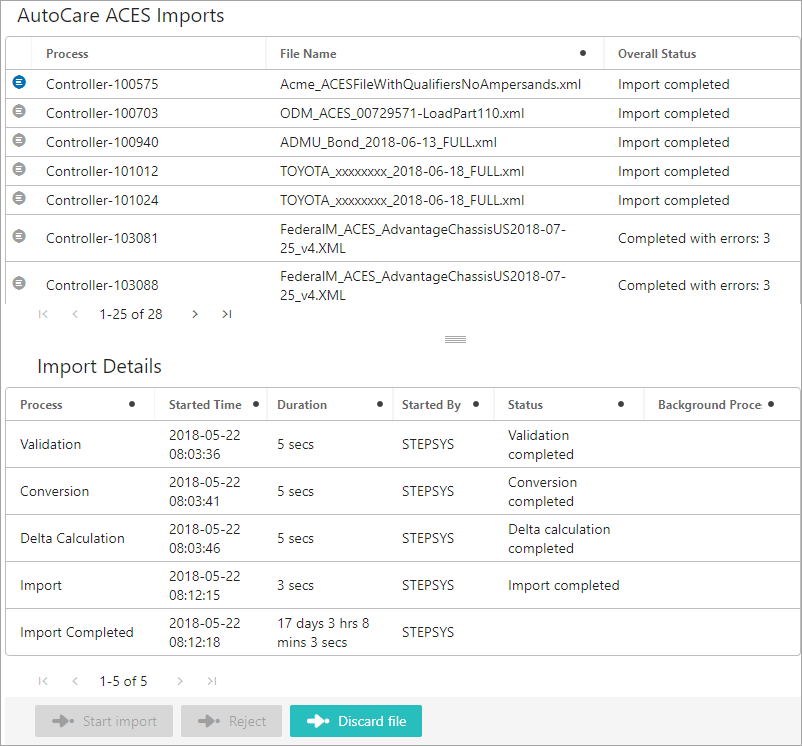
Task: Go to next page of imports list
Action: (x=194, y=314)
